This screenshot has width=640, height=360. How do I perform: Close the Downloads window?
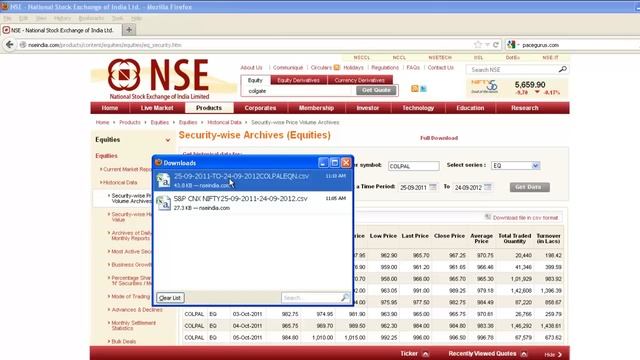click(x=346, y=162)
